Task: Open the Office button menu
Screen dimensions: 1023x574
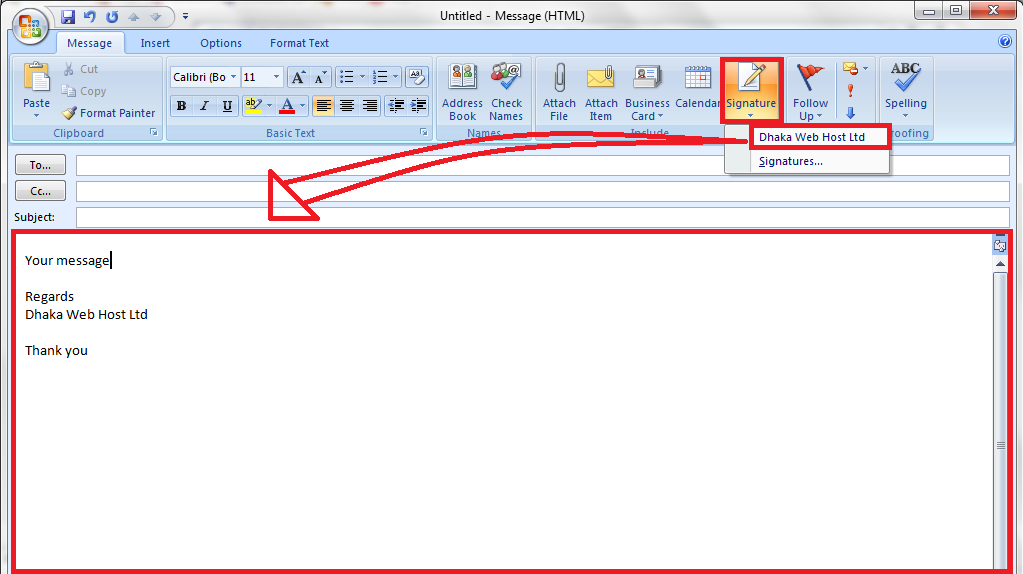Action: click(30, 27)
